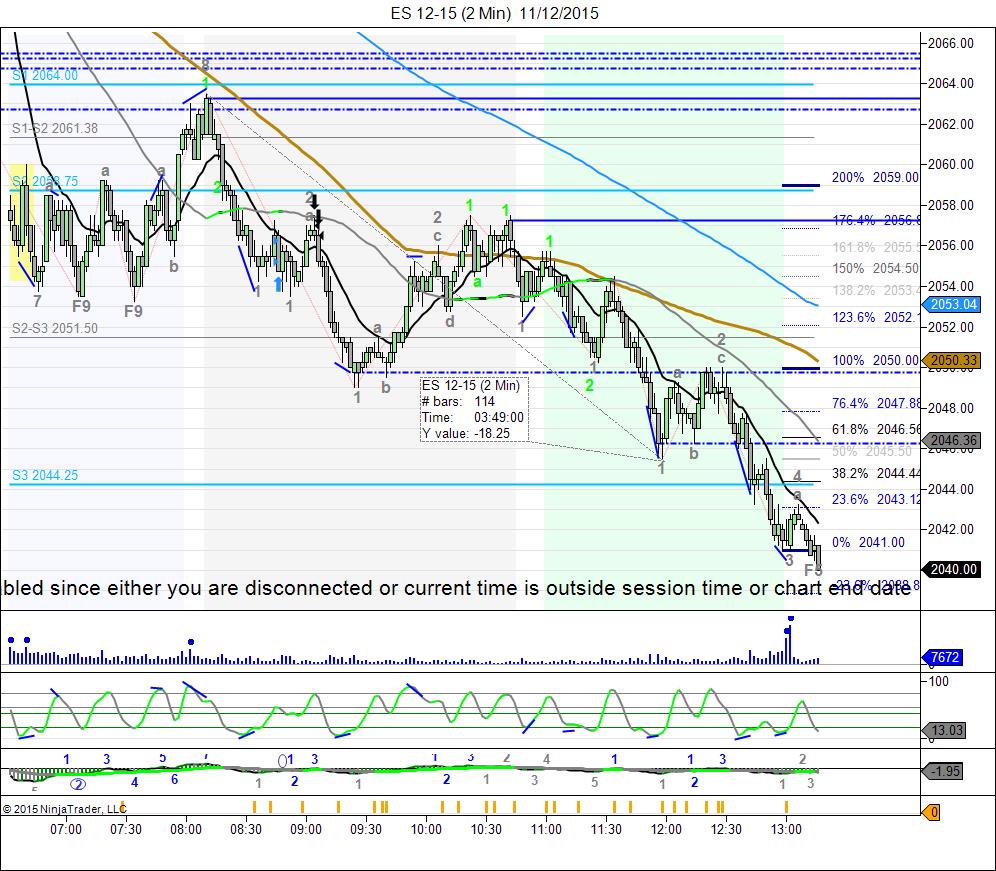996x871 pixels.
Task: Select the 100% 2050.00 Fibonacci label
Action: [x=875, y=360]
